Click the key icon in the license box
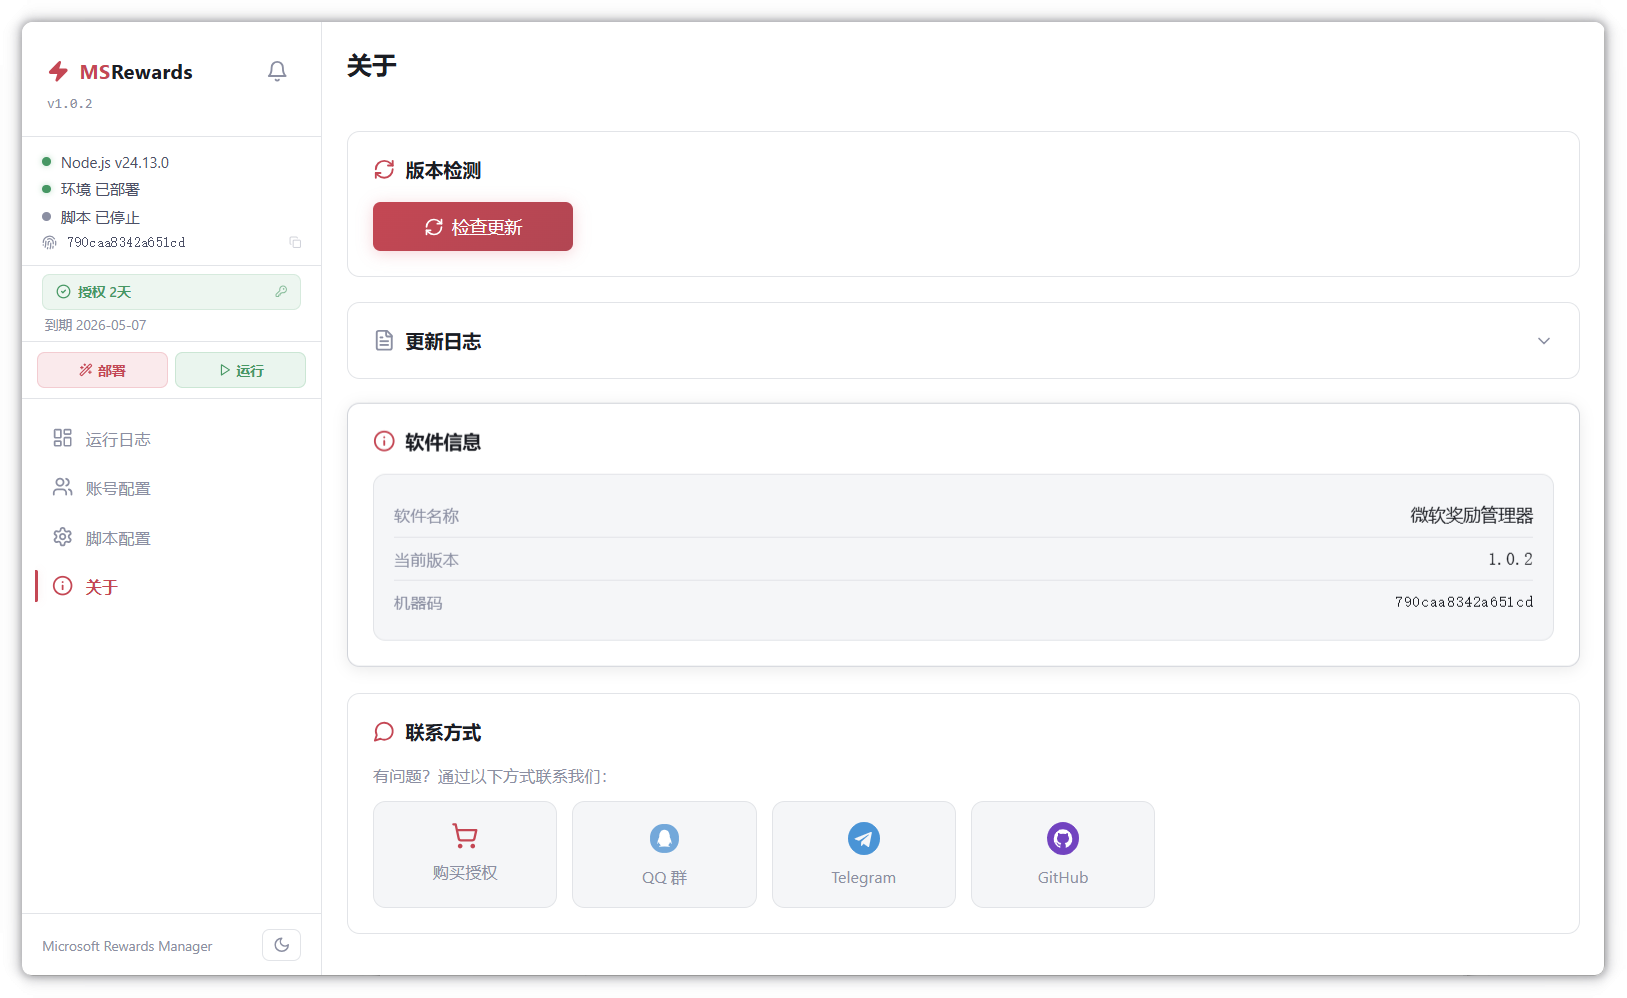 click(281, 291)
